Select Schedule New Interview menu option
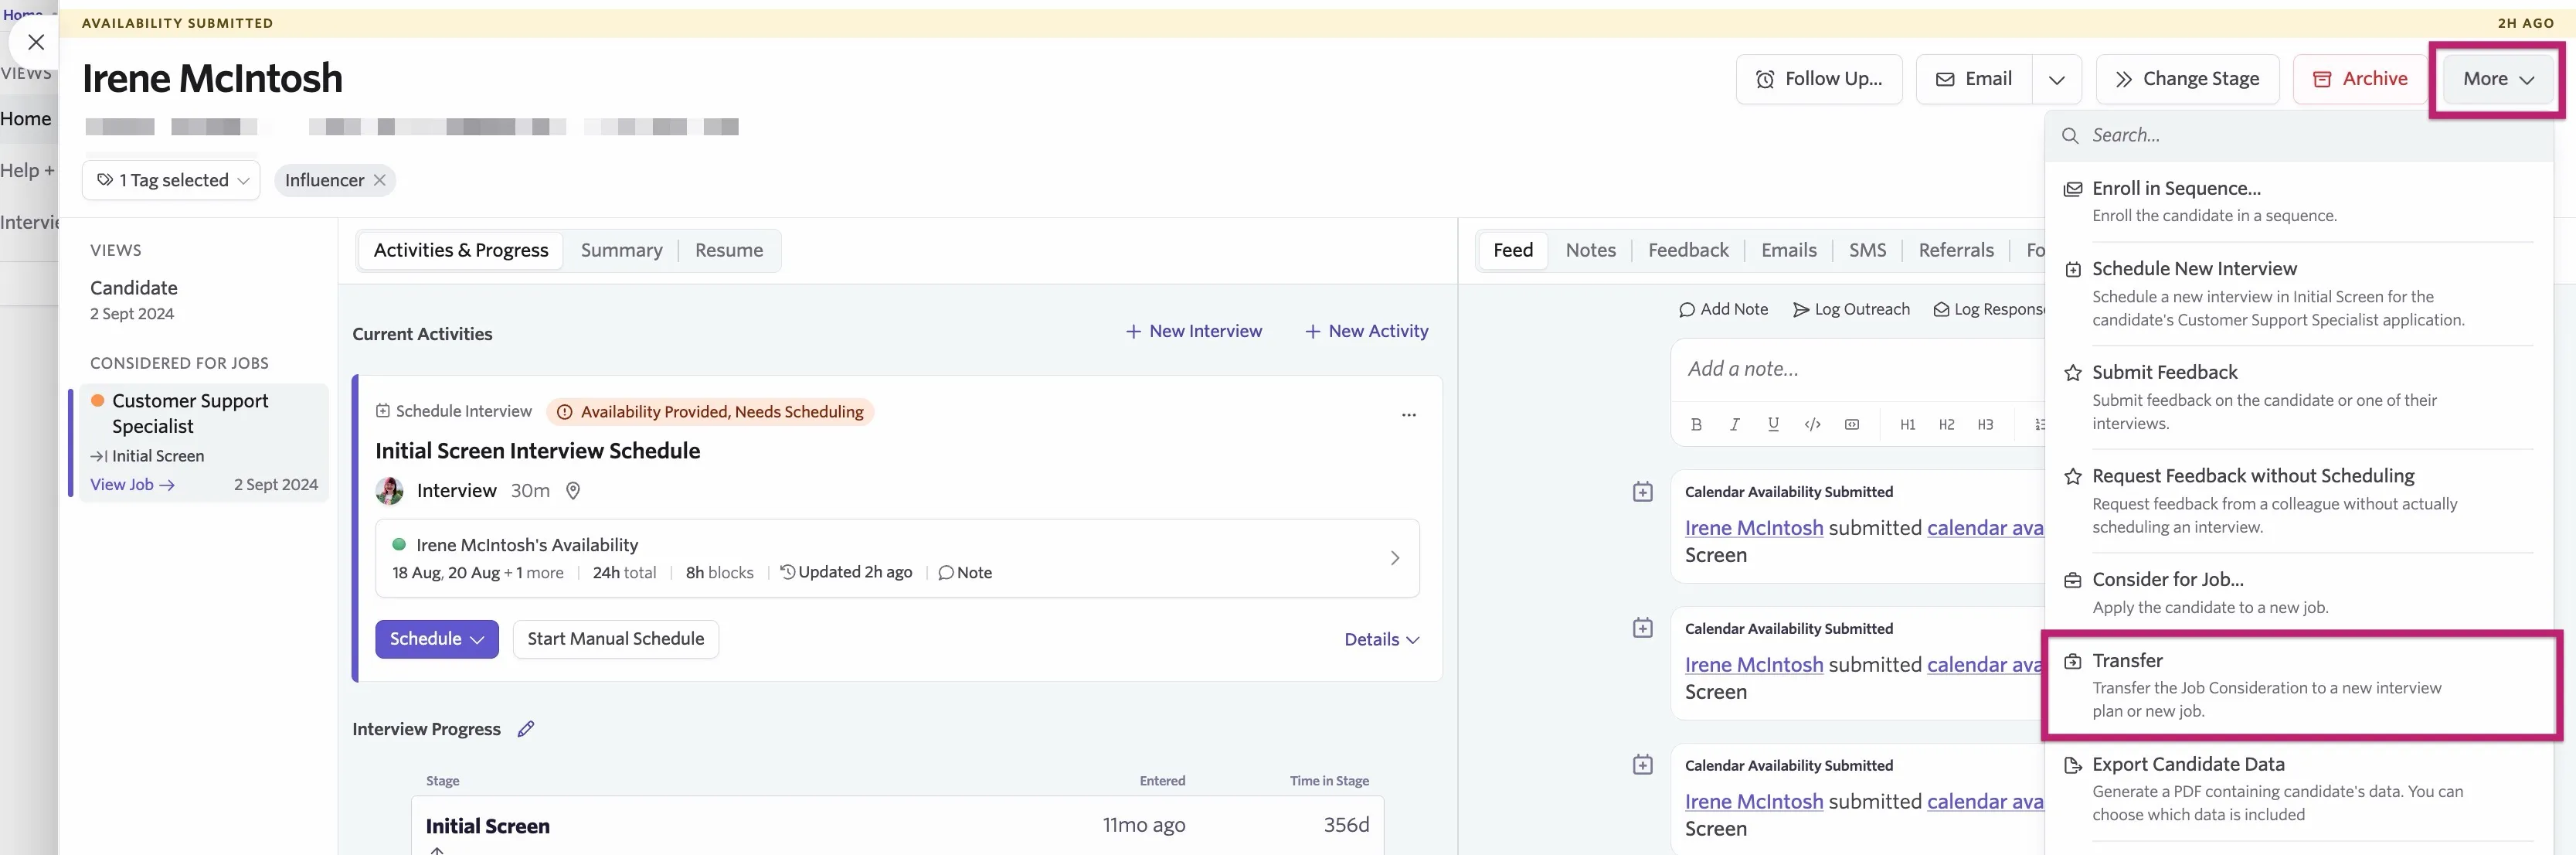Image resolution: width=2576 pixels, height=855 pixels. [x=2298, y=294]
